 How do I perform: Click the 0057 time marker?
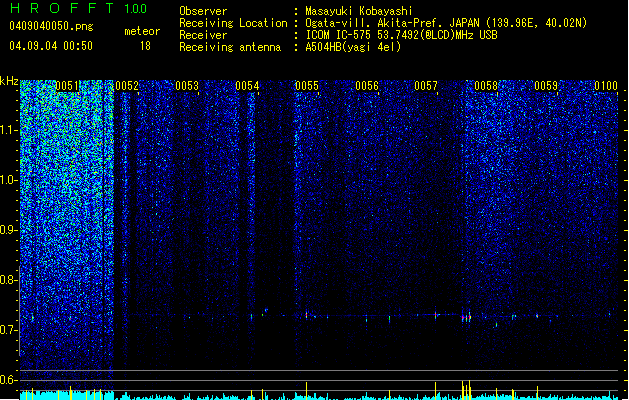pos(426,86)
